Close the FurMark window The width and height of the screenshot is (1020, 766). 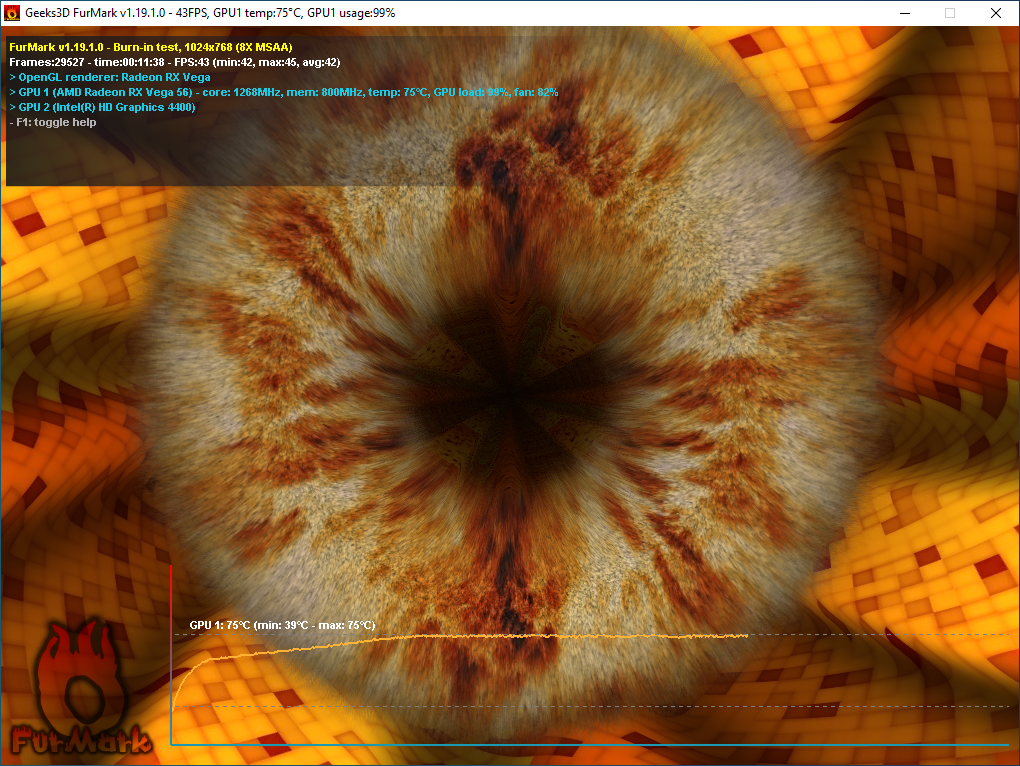(x=995, y=13)
